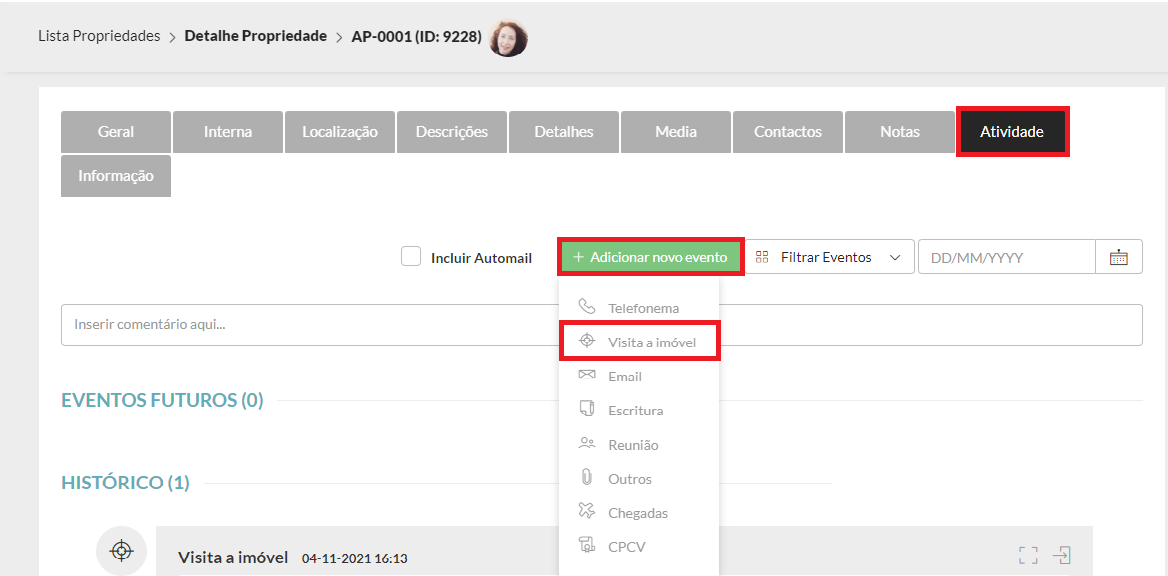Click the contract icon beside CPCV
The height and width of the screenshot is (576, 1168).
pyautogui.click(x=587, y=545)
